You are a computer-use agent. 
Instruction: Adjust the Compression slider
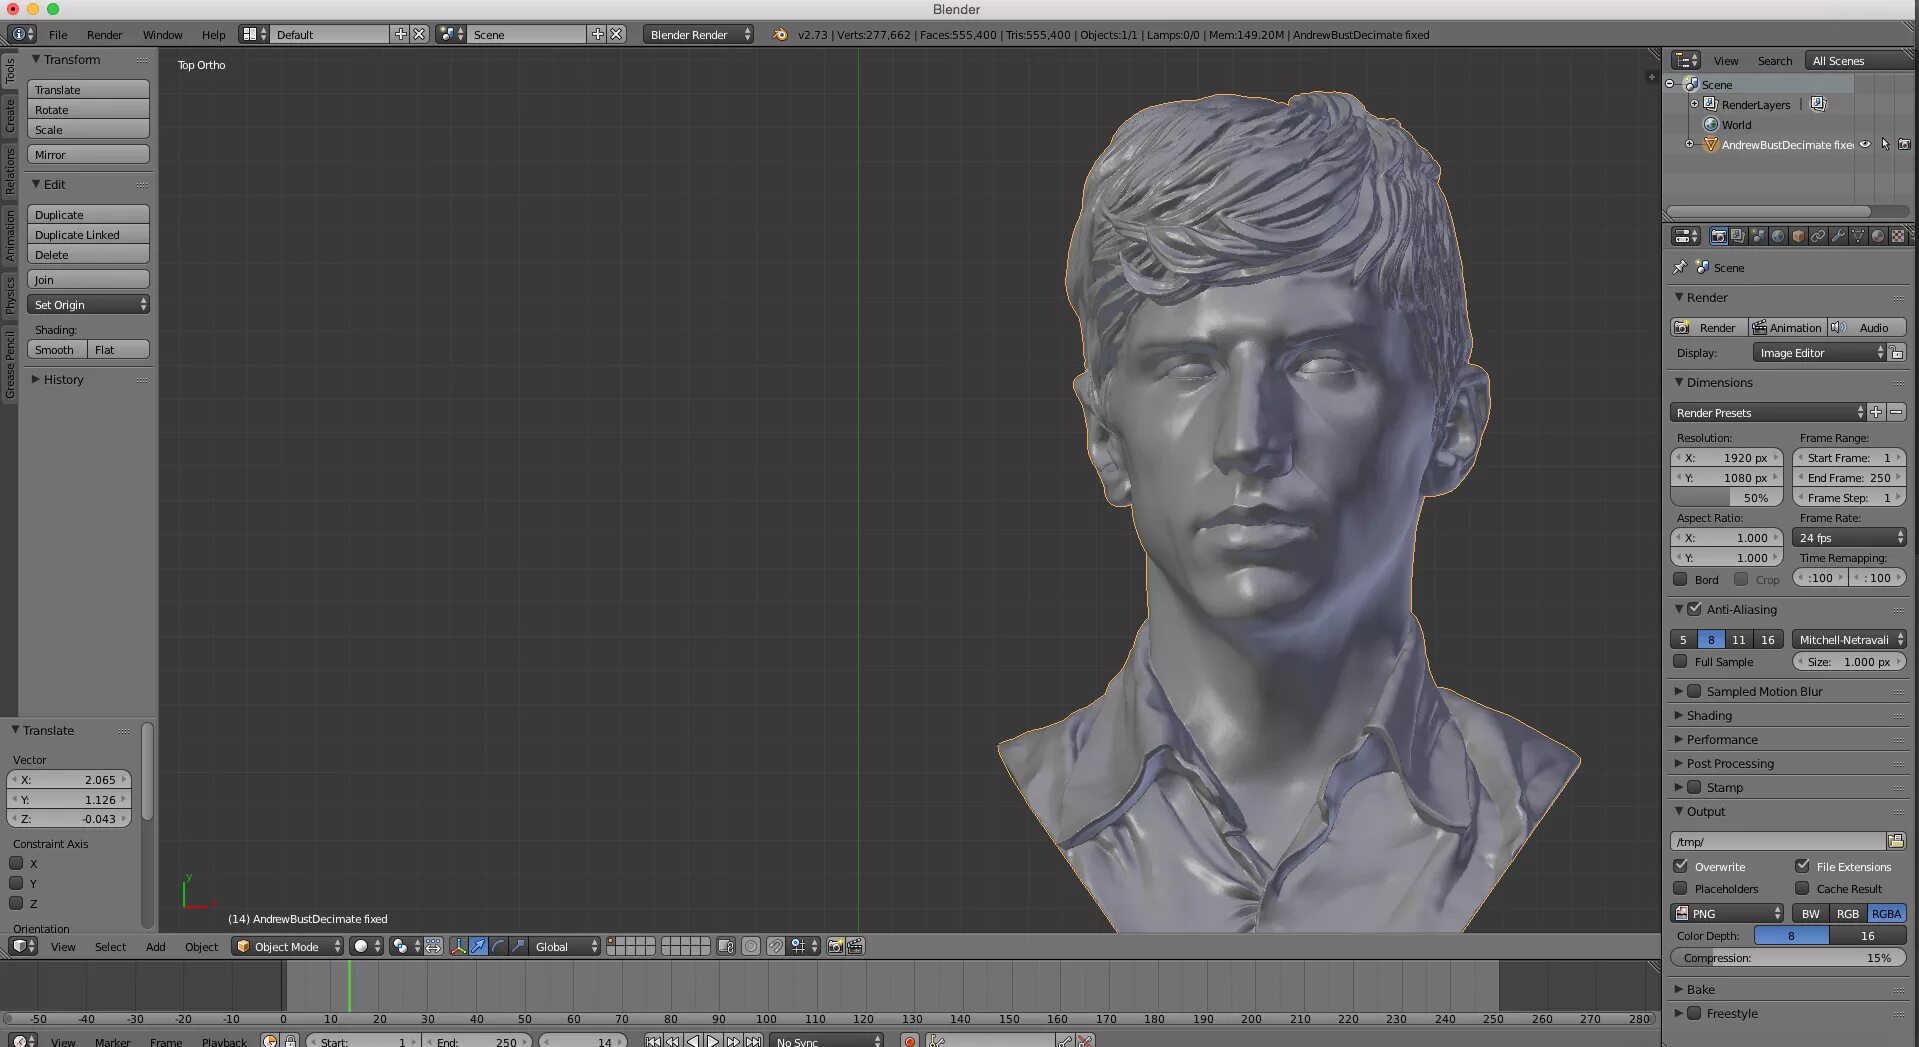[1787, 957]
